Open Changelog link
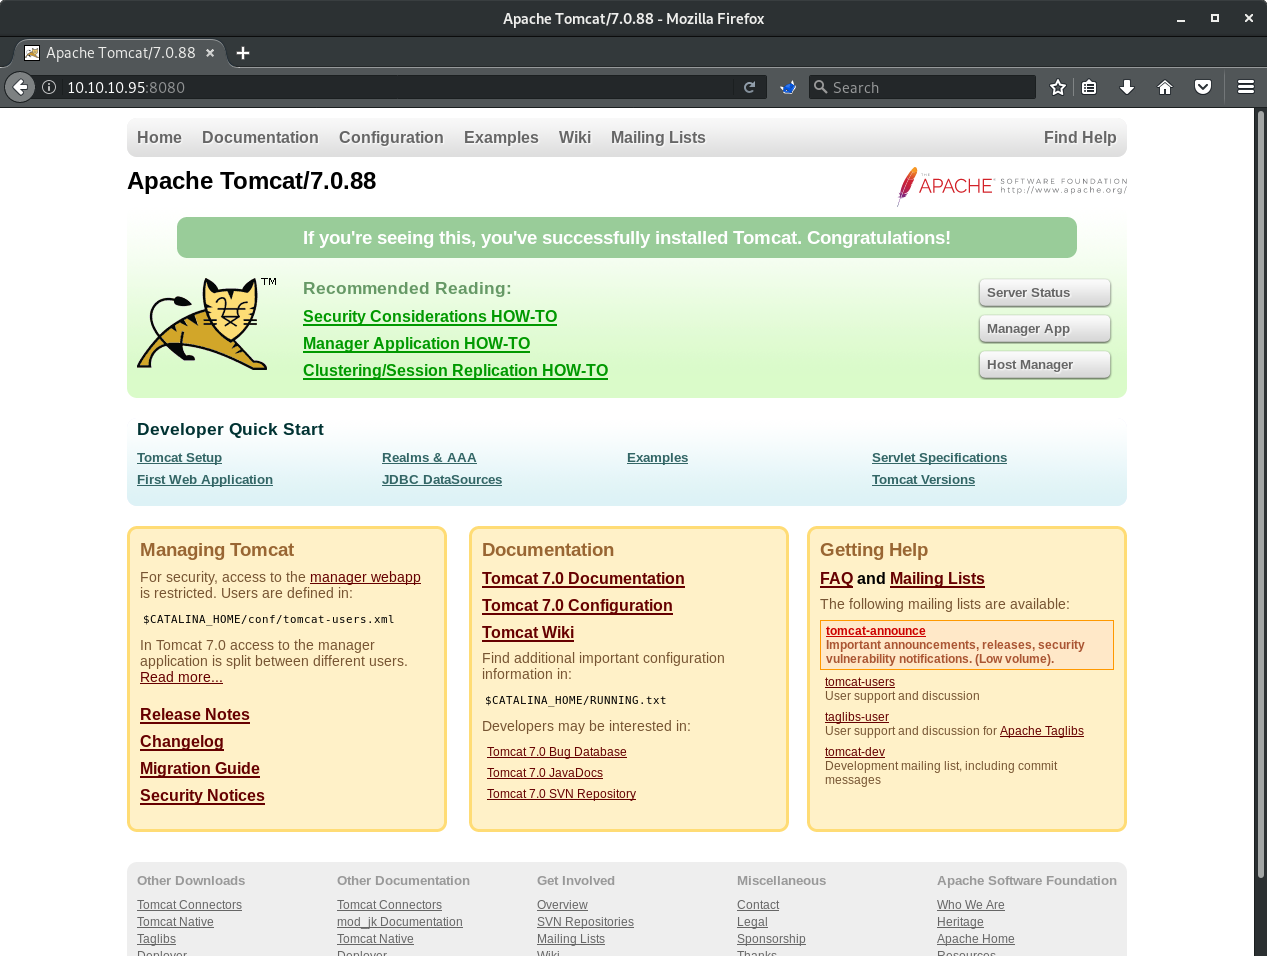This screenshot has width=1267, height=956. (x=182, y=742)
